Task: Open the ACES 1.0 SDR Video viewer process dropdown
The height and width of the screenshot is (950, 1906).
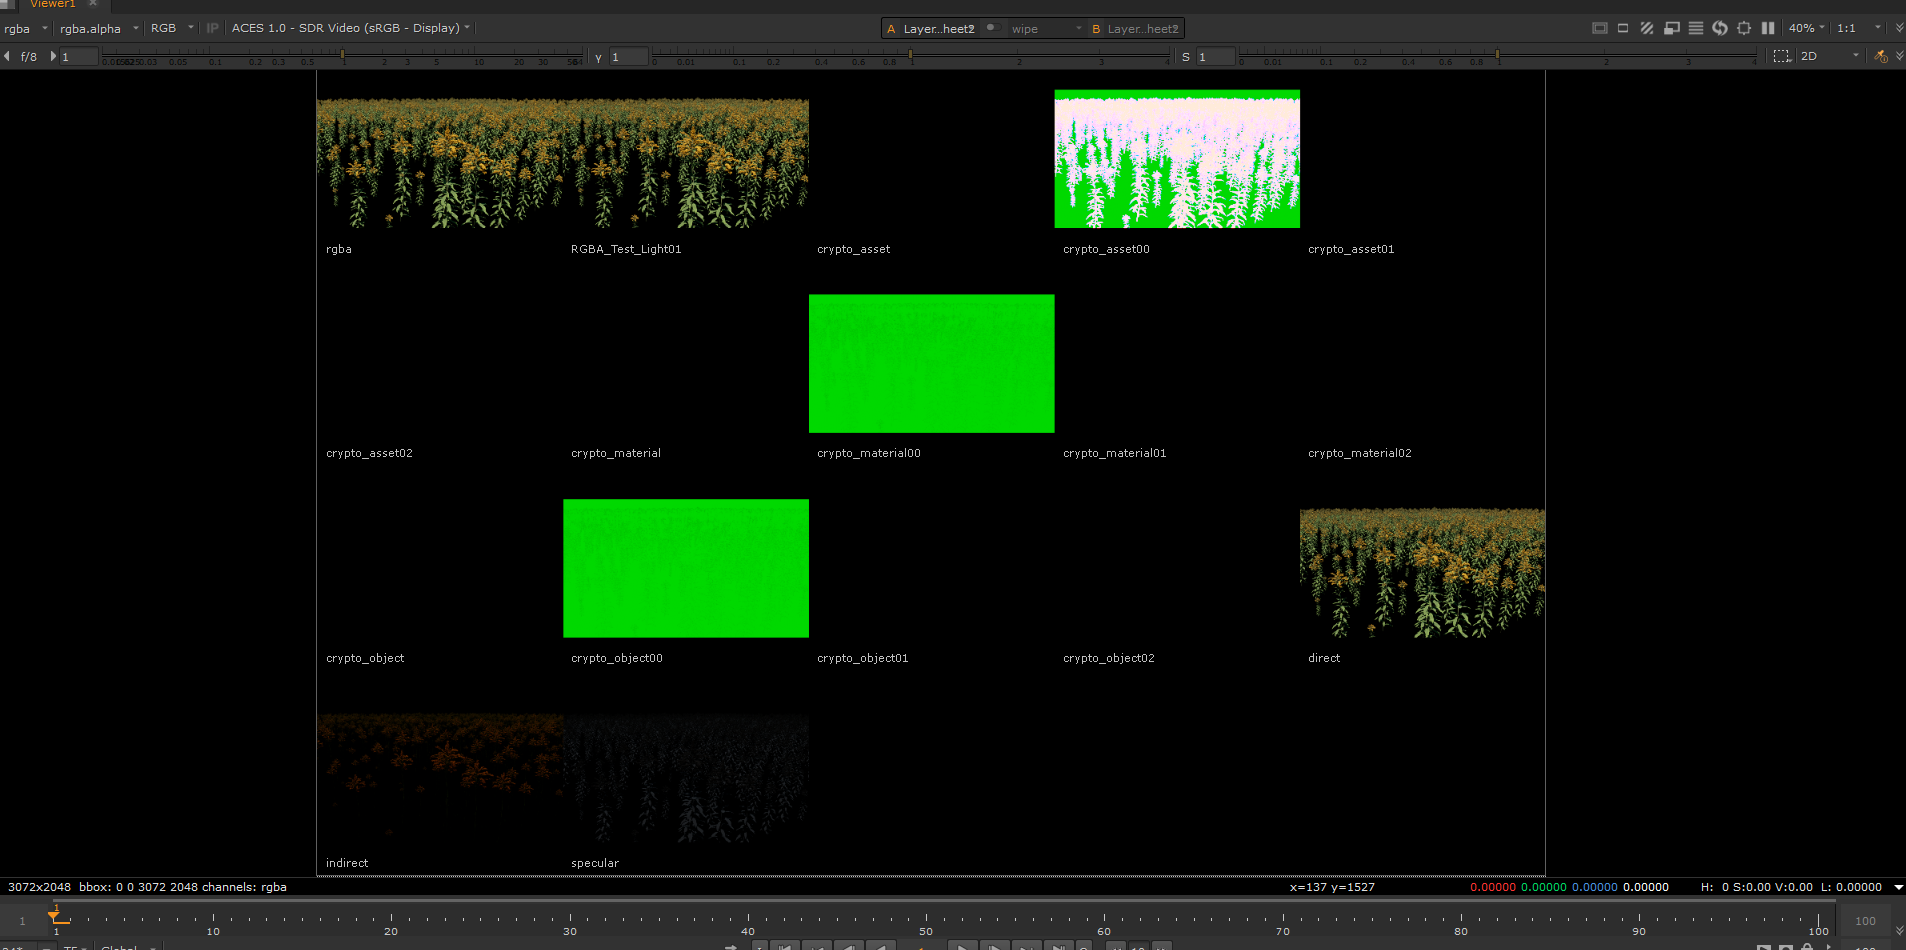Action: tap(351, 28)
